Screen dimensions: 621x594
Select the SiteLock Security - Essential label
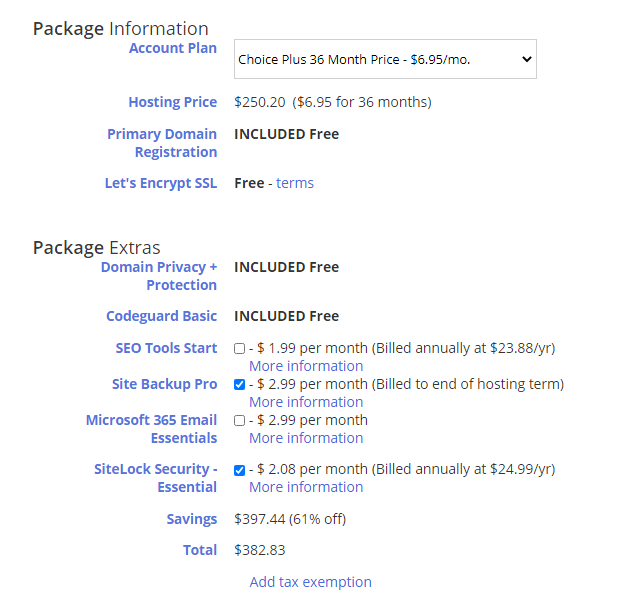[x=158, y=478]
